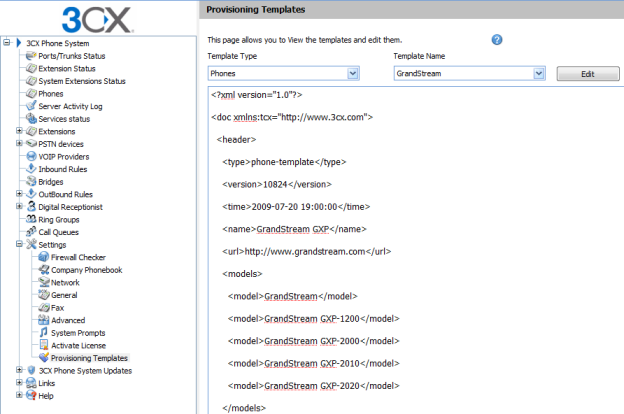This screenshot has width=624, height=414.
Task: Click the Links icon
Action: pos(31,383)
